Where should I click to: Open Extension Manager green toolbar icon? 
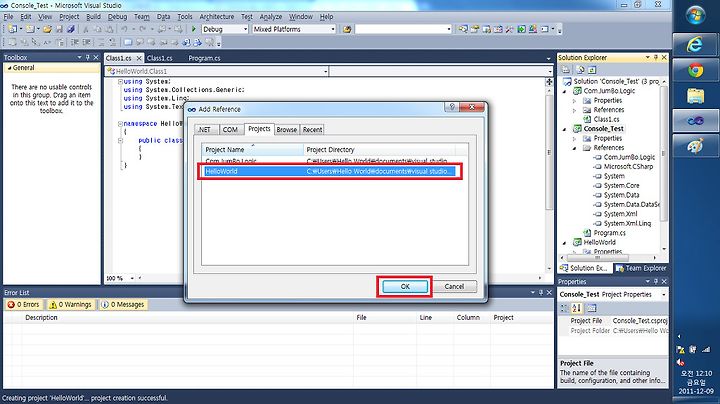521,29
